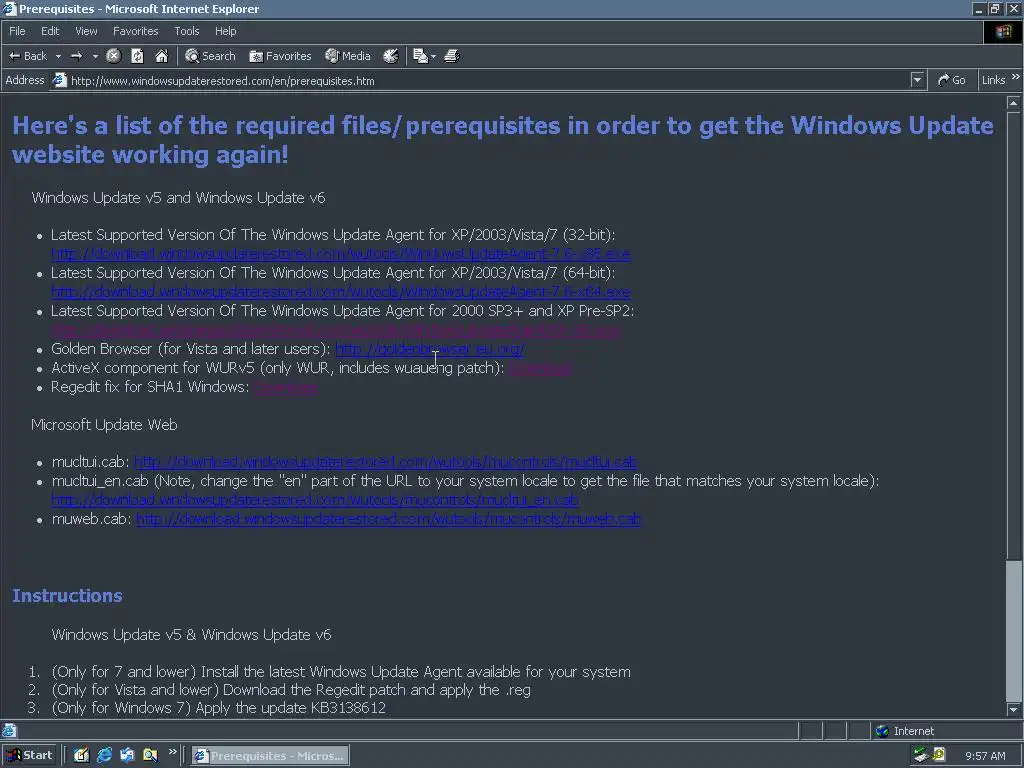This screenshot has height=768, width=1024.
Task: Click the network connection tray icon
Action: tap(921, 756)
